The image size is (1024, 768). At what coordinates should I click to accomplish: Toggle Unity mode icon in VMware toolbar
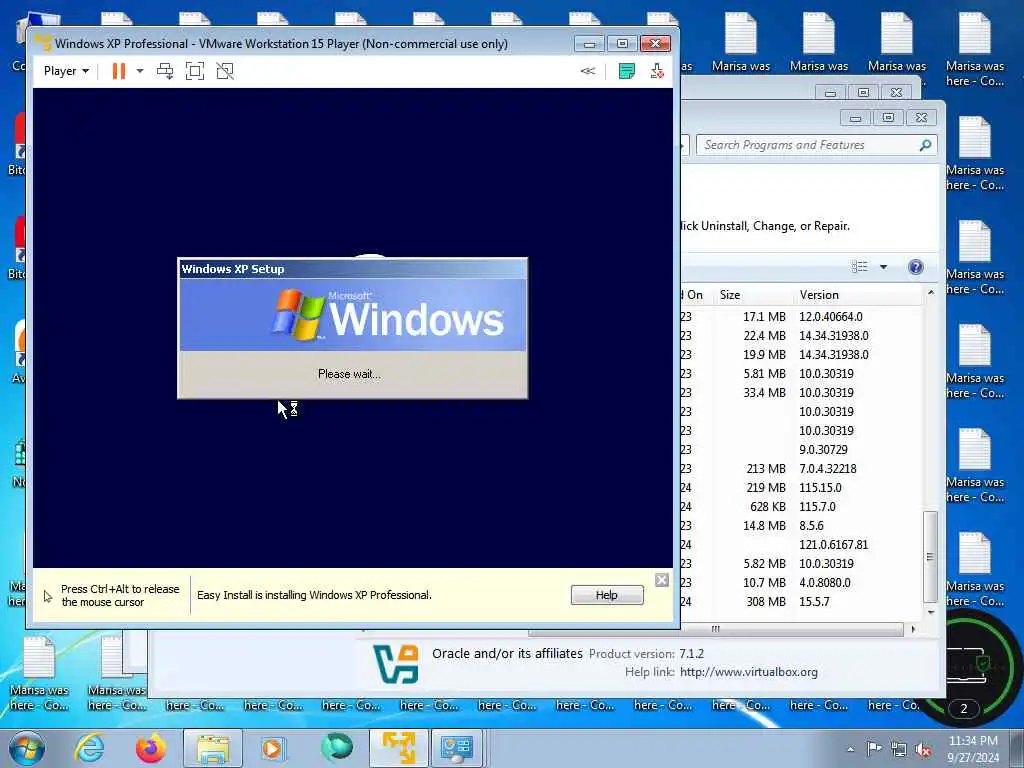click(x=225, y=71)
